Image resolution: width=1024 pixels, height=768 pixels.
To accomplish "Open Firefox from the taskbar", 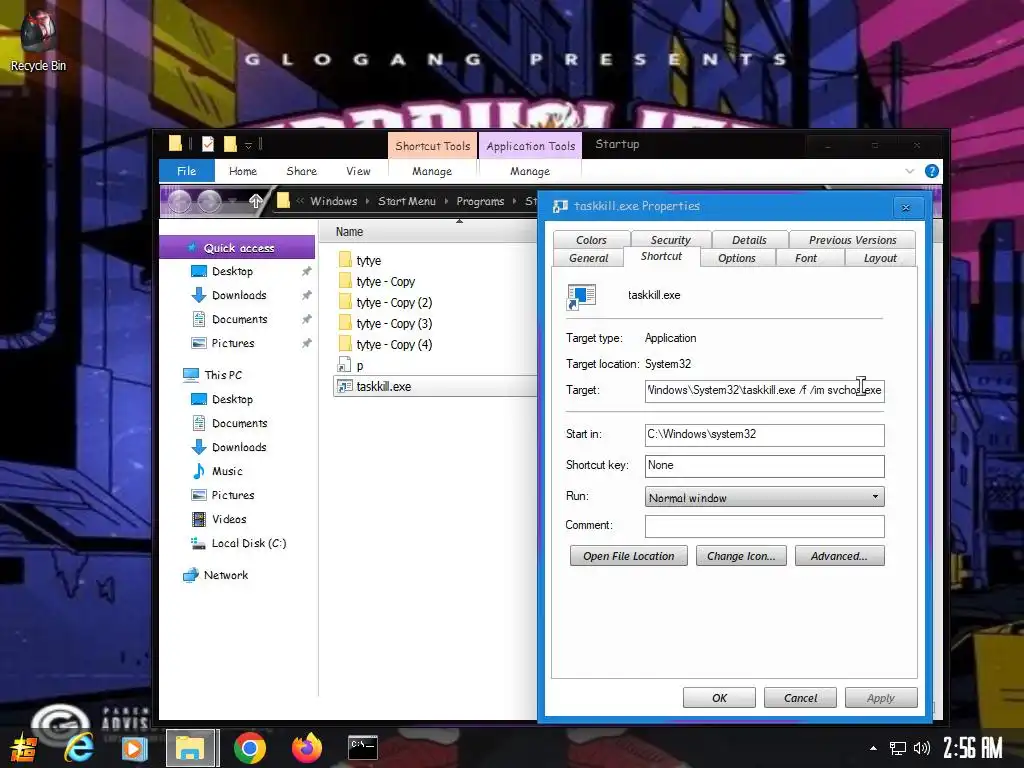I will pyautogui.click(x=306, y=748).
